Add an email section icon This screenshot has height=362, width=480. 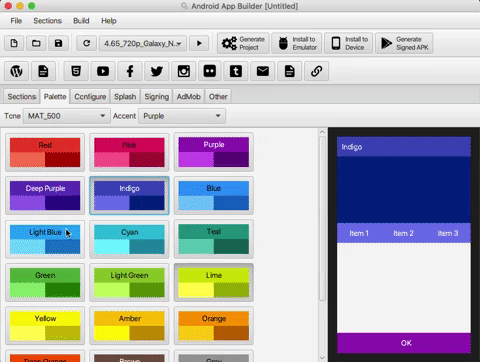[x=263, y=71]
